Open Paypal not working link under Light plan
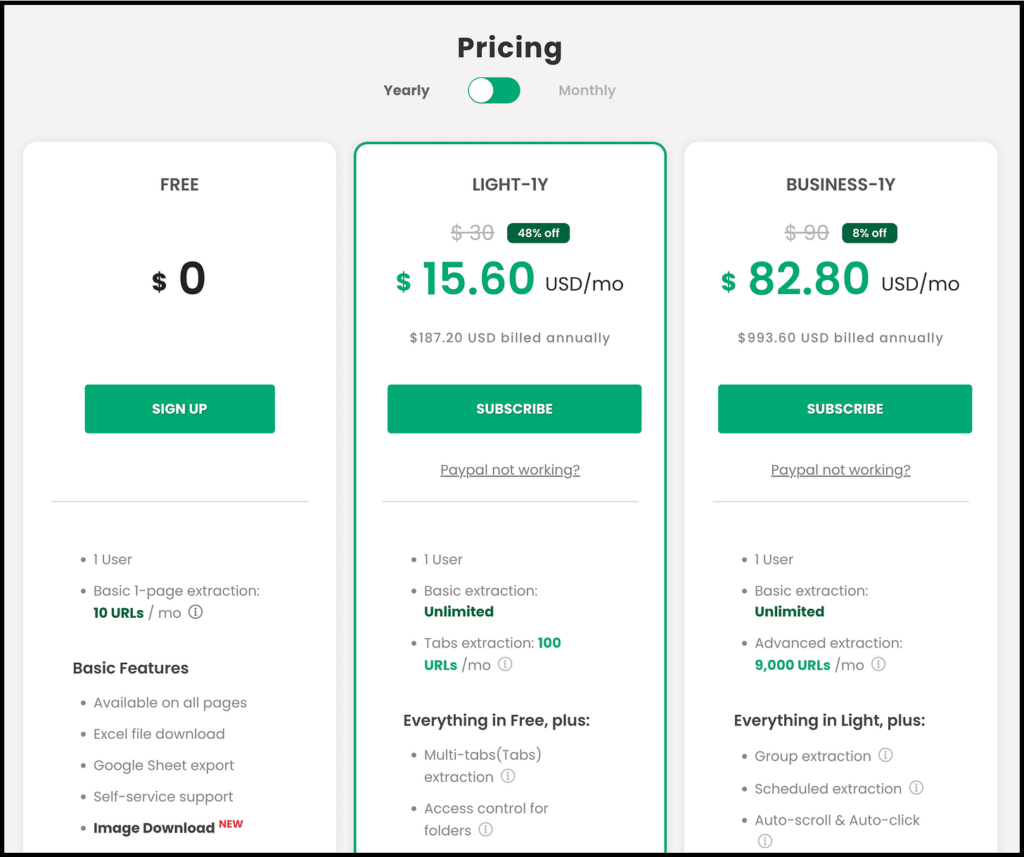Viewport: 1024px width, 857px height. tap(510, 470)
